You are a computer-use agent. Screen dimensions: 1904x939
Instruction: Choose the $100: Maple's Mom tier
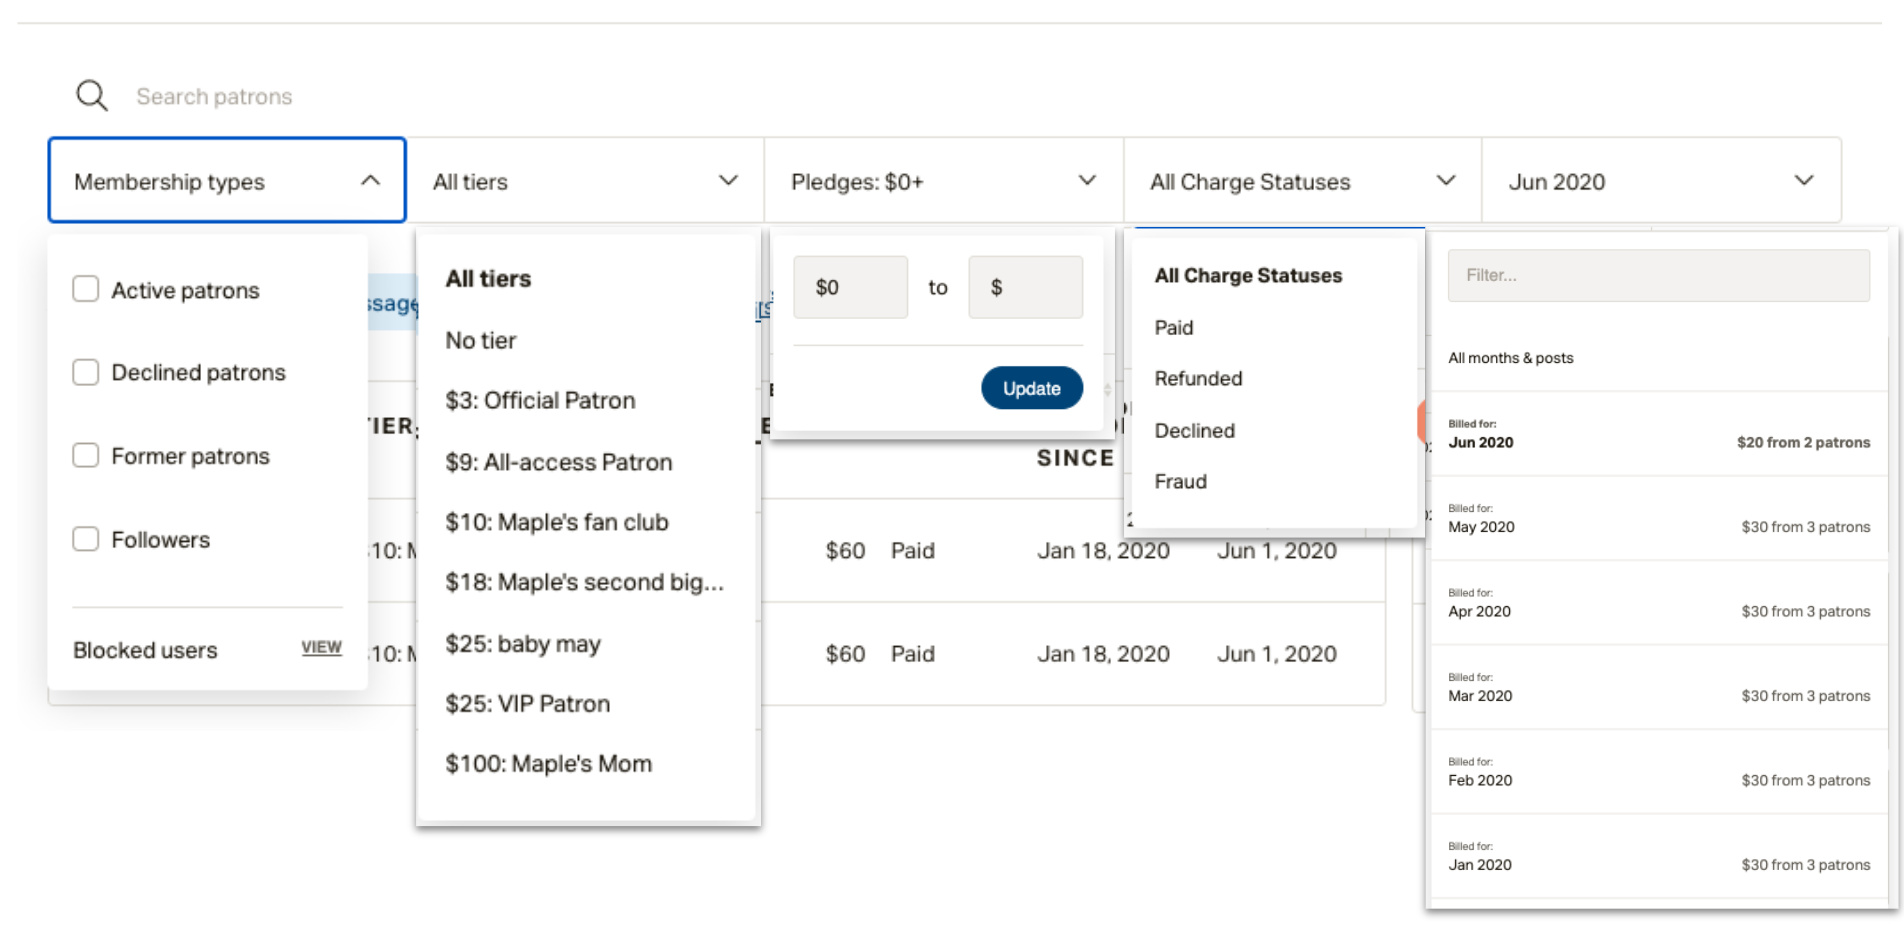(548, 764)
